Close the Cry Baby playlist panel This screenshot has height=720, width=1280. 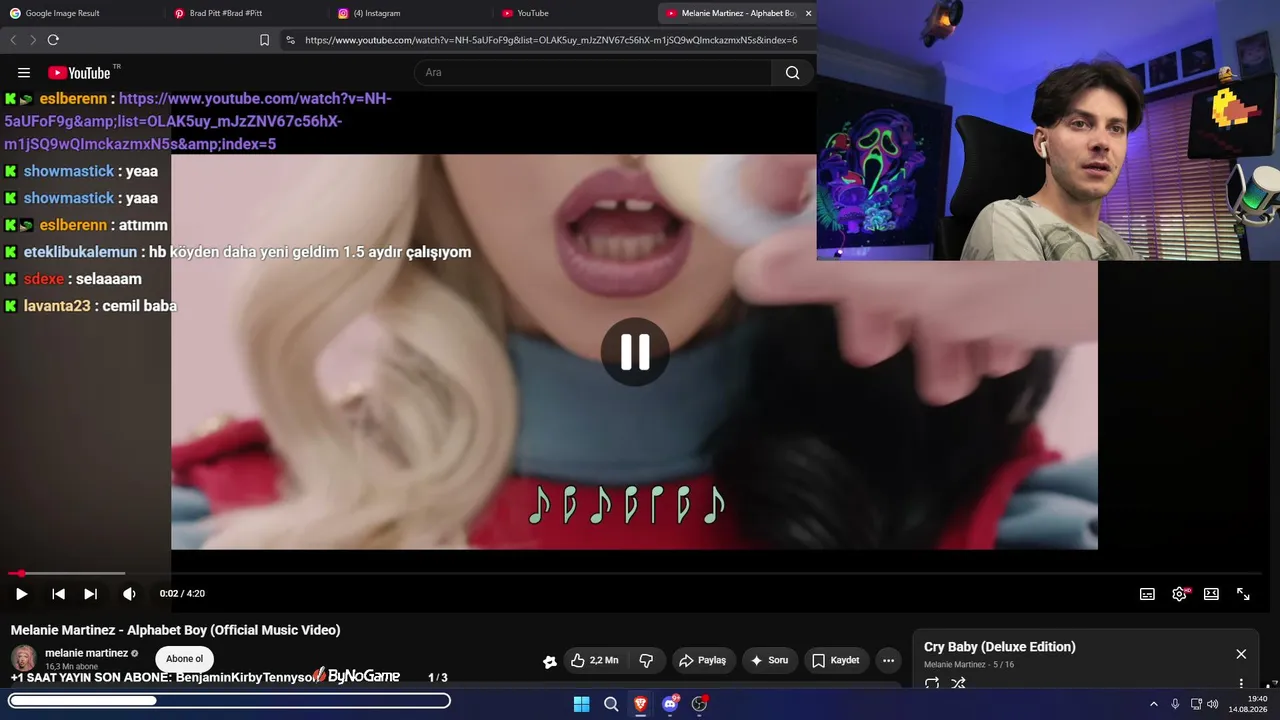point(1241,654)
